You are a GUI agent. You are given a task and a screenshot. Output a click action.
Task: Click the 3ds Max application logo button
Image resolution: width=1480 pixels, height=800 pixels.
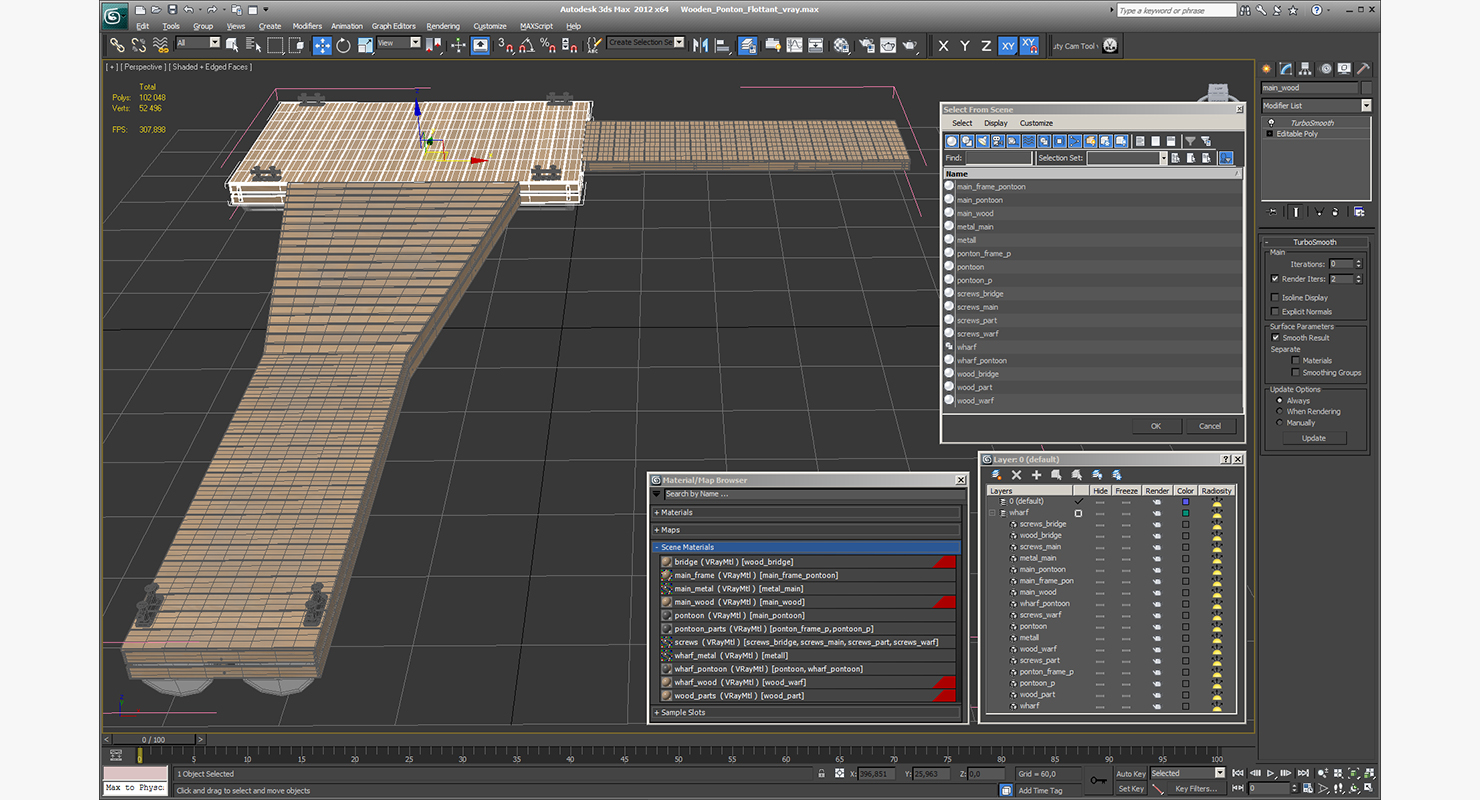point(116,14)
